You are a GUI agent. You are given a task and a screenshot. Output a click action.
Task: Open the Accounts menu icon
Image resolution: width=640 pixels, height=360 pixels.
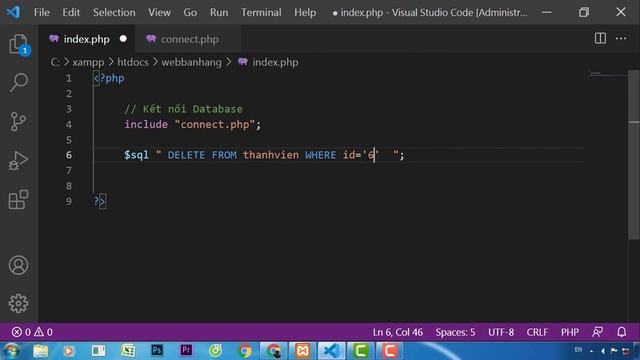[18, 265]
